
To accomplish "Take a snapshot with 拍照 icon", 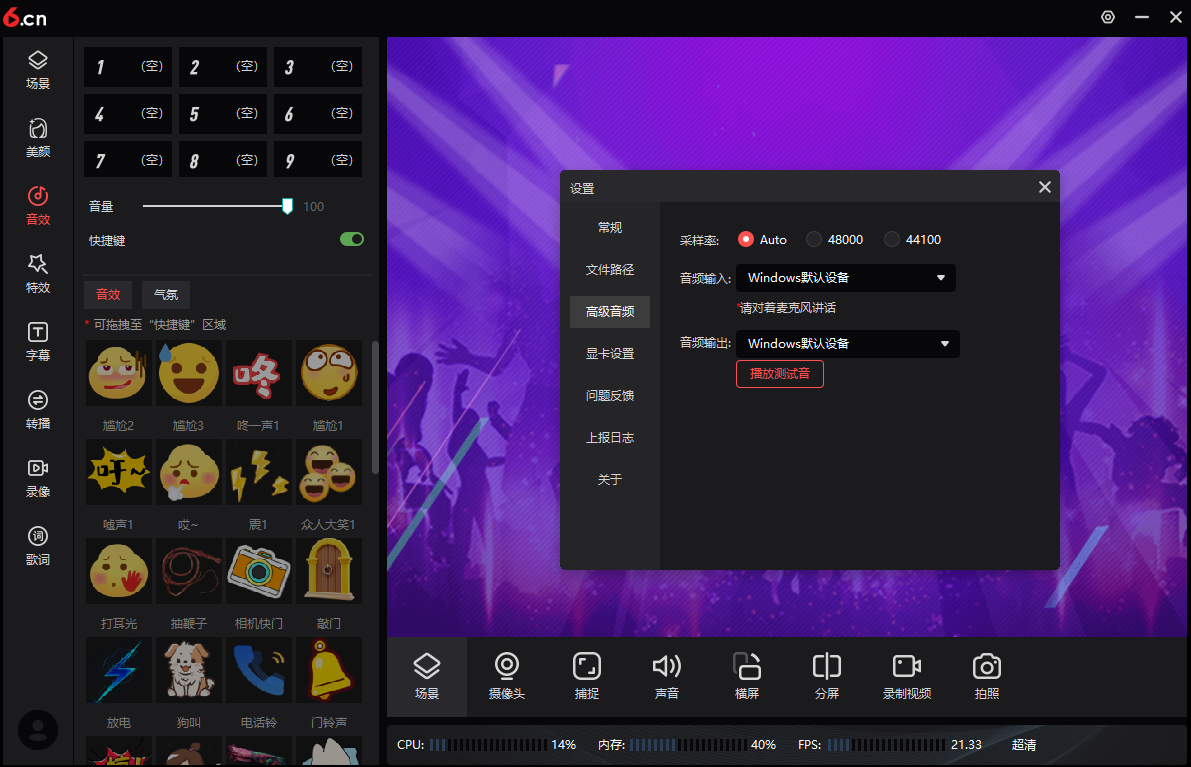I will click(987, 676).
